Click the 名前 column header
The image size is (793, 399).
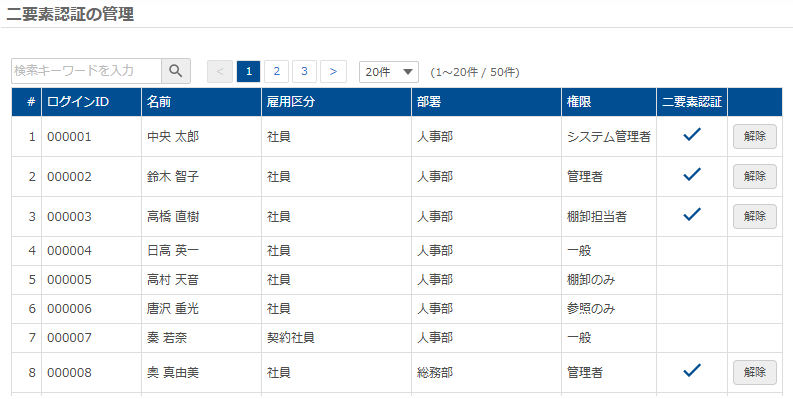[201, 102]
